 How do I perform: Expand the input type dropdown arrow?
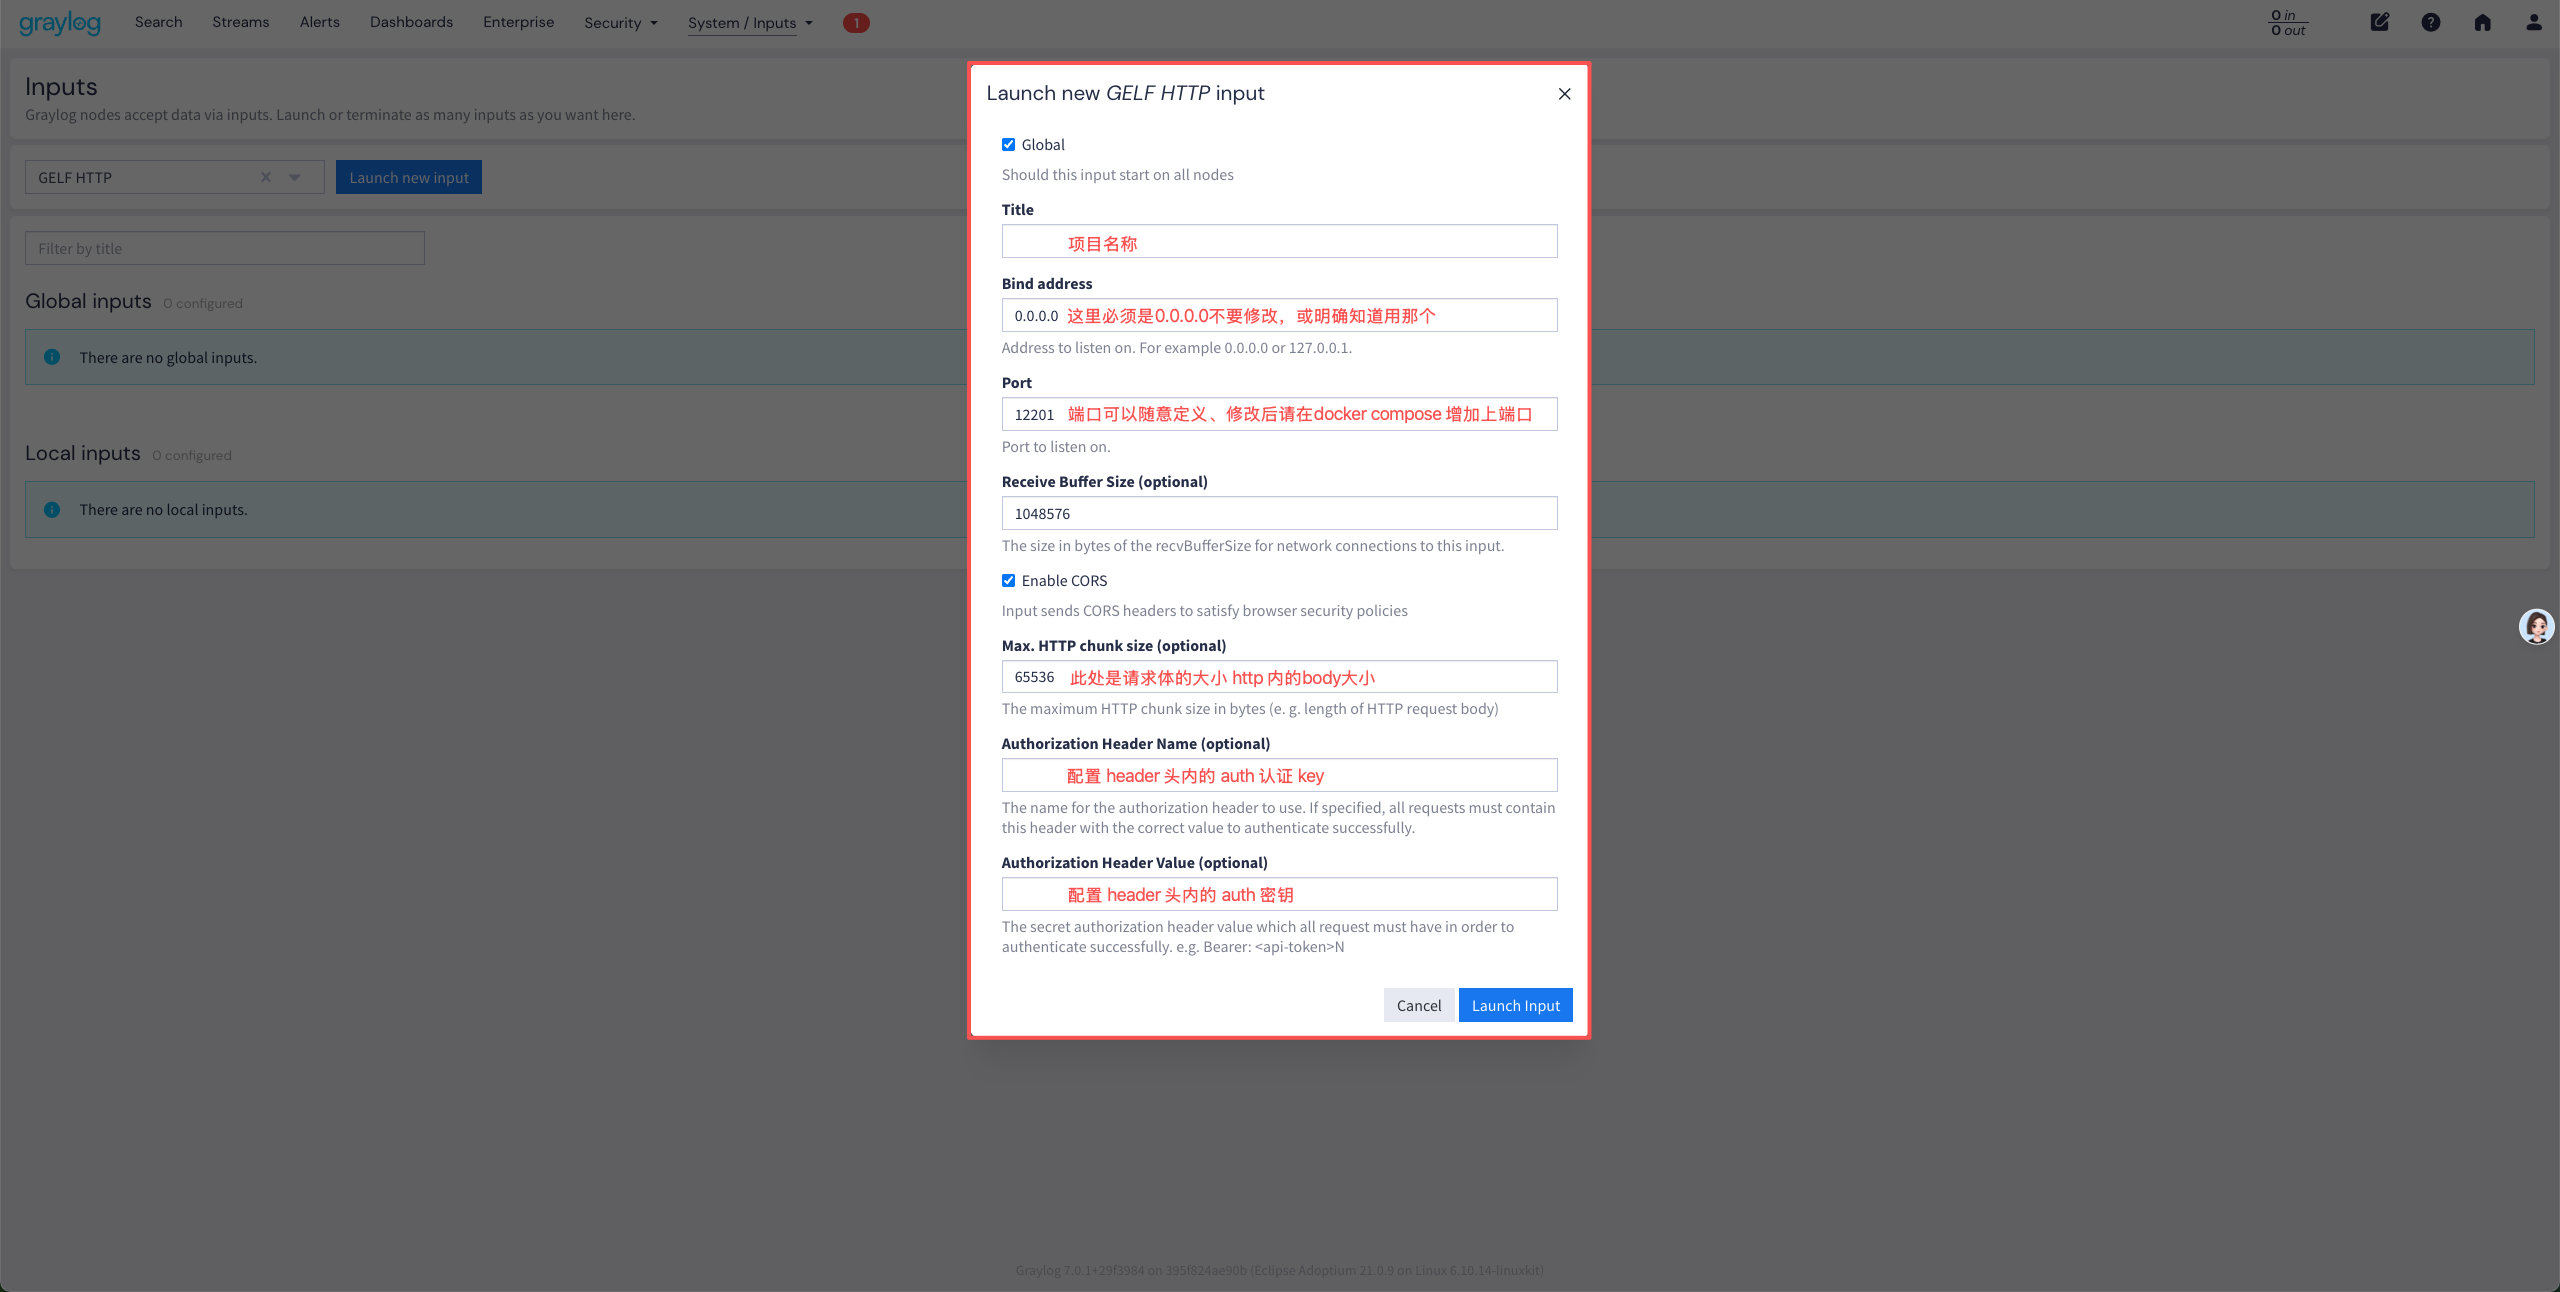pos(295,177)
